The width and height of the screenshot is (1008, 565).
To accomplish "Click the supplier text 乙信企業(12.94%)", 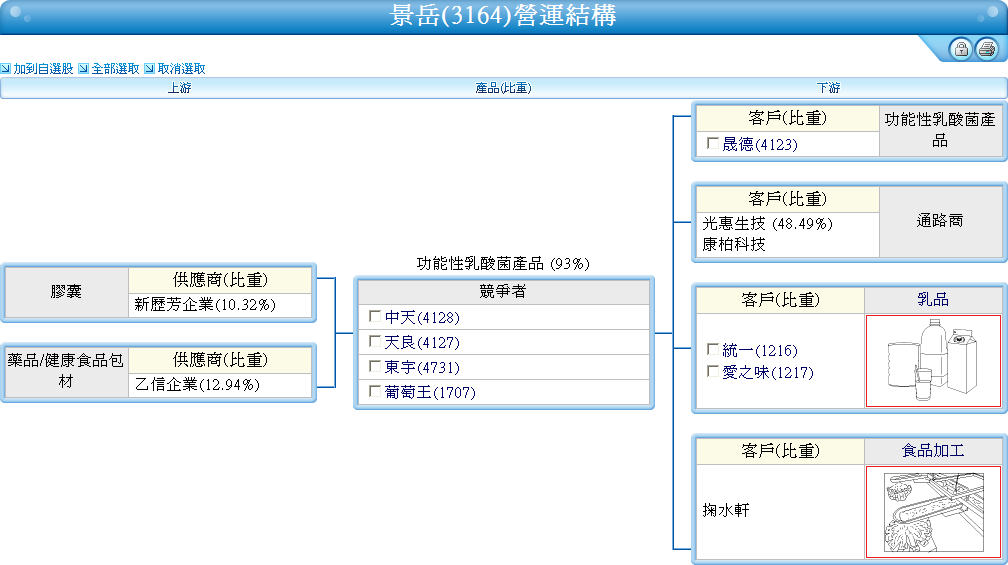I will 197,384.
